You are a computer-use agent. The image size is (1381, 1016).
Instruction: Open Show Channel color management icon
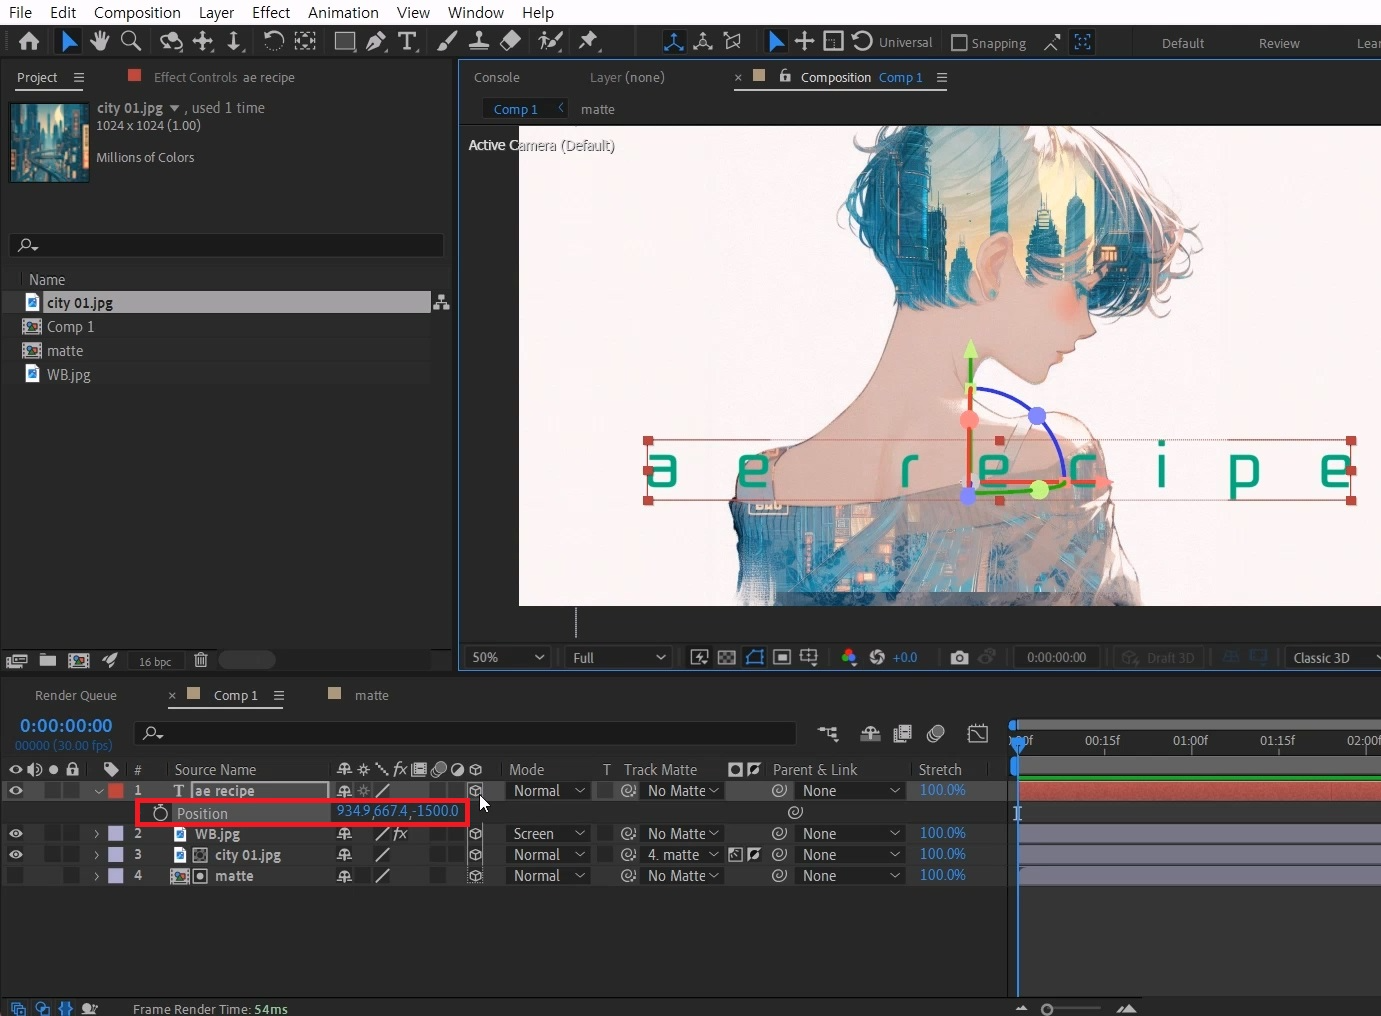[849, 657]
